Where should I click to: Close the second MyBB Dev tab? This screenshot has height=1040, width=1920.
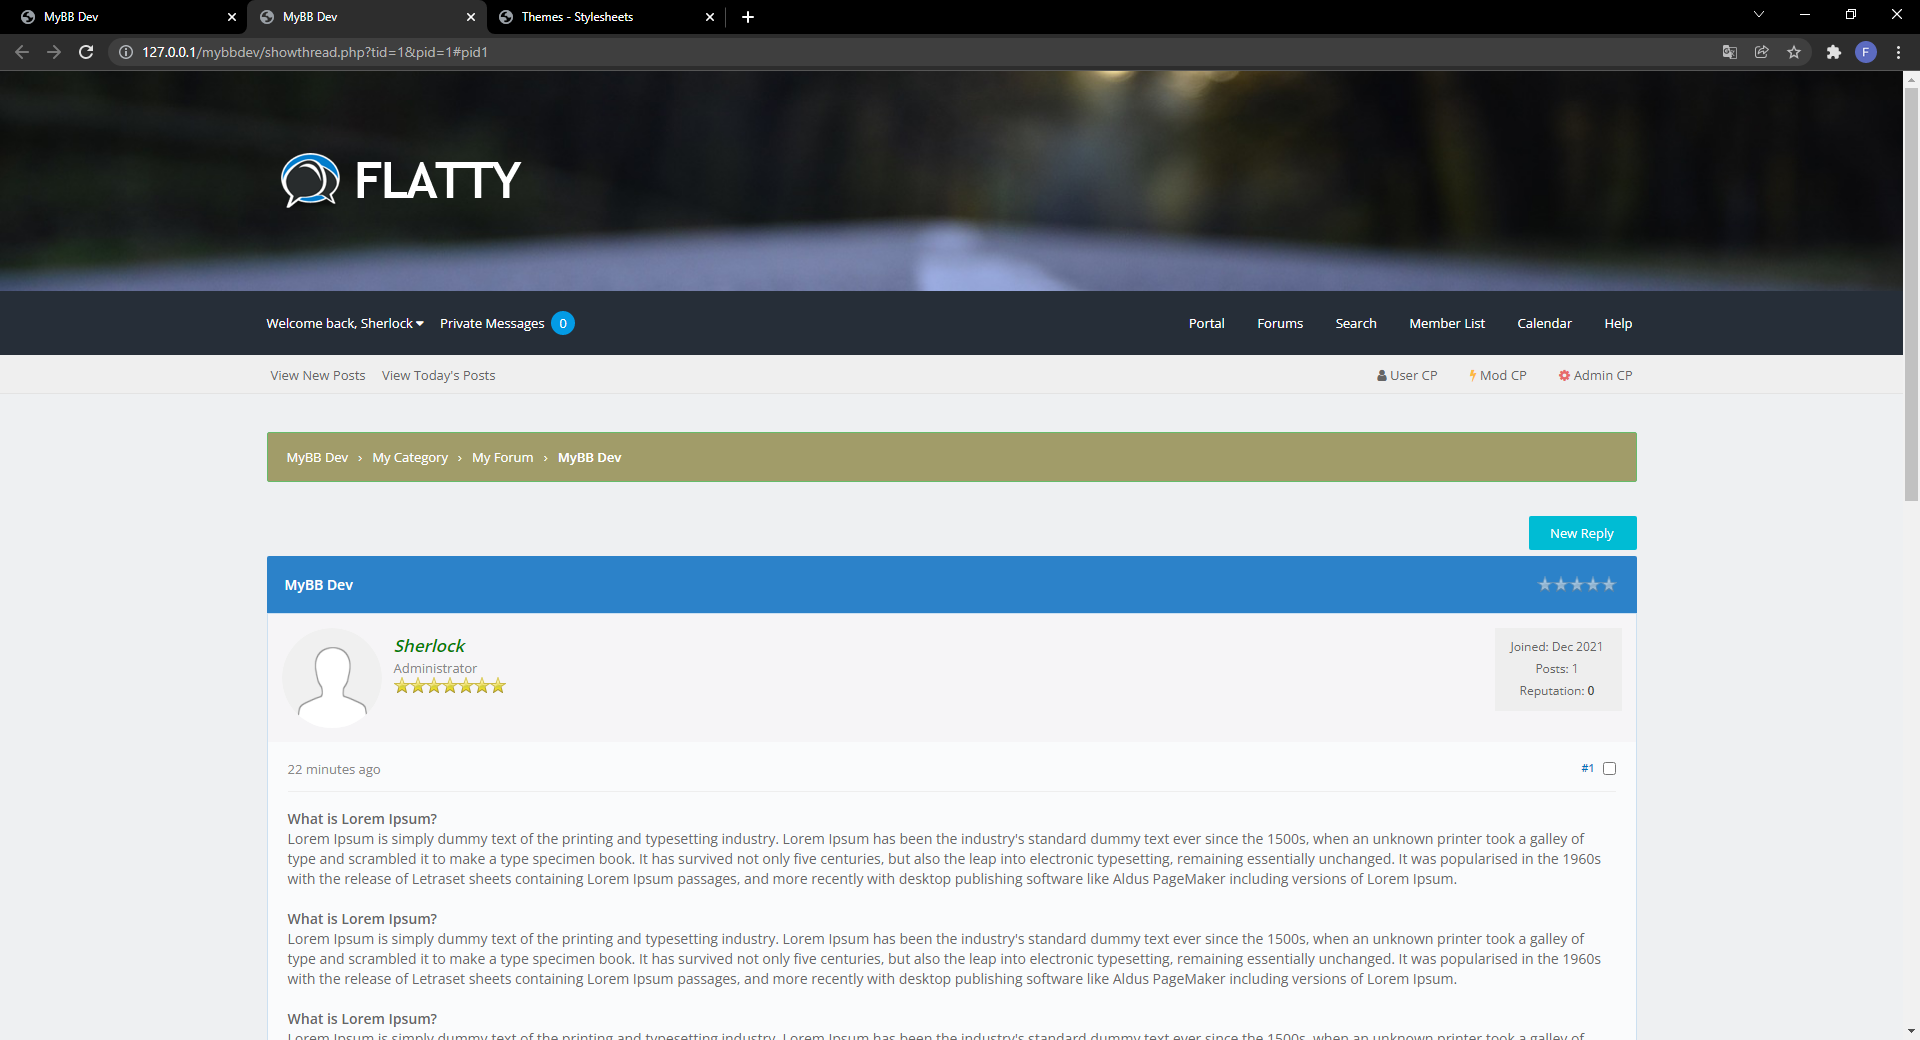[x=471, y=17]
